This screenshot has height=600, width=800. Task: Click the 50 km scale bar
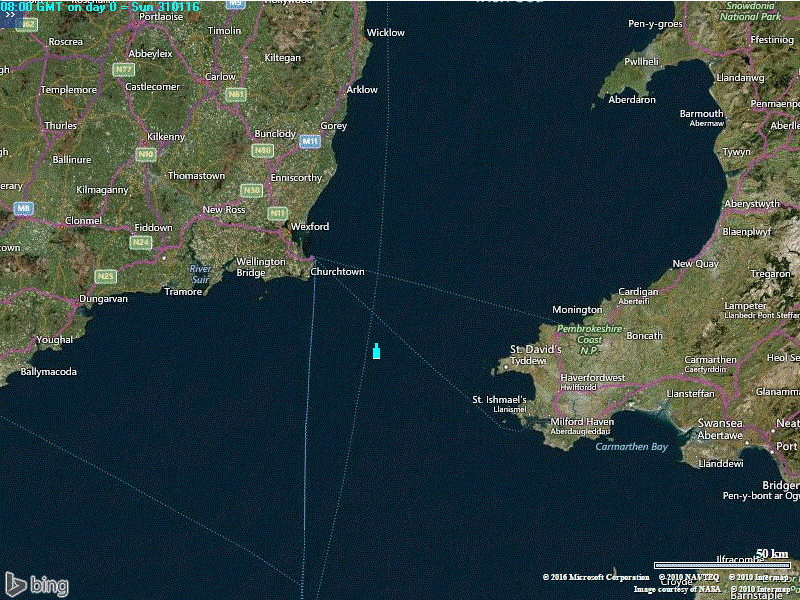[x=721, y=565]
